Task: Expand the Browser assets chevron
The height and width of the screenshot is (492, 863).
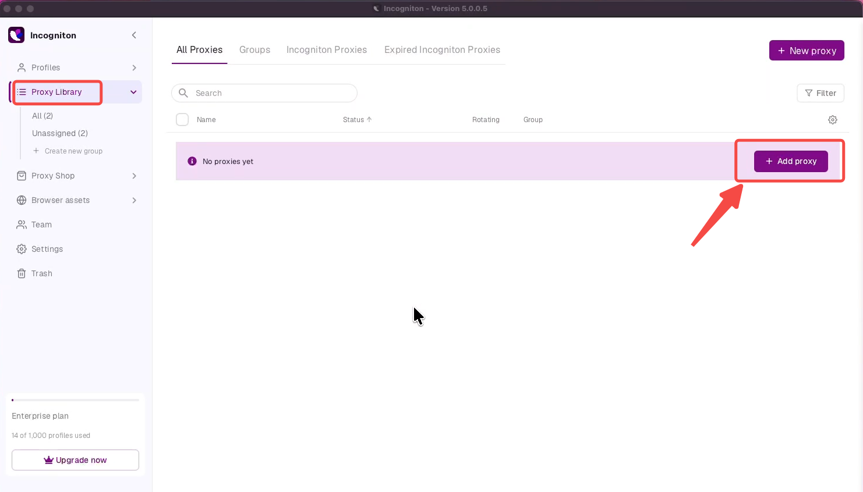Action: click(134, 200)
